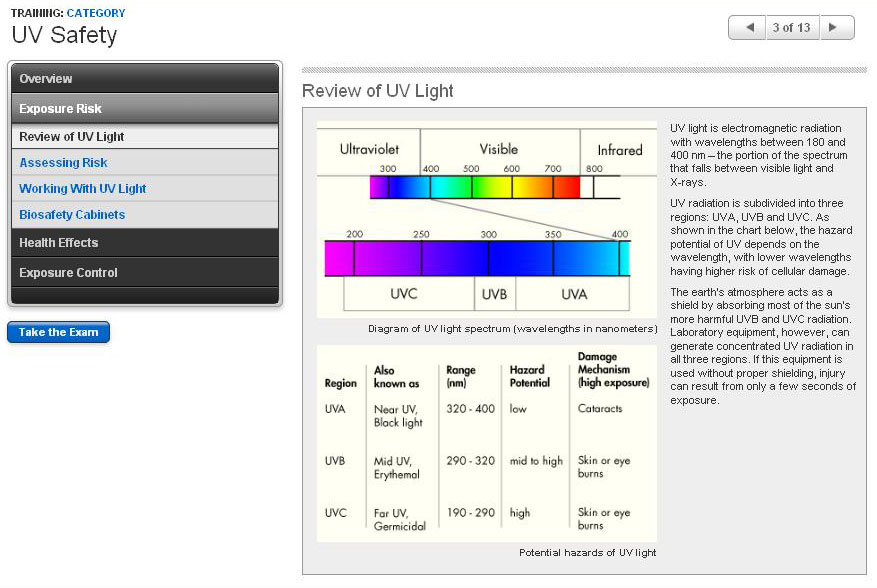
Task: Click the lower 200–400 nm UV spectrum bar
Action: tap(477, 258)
